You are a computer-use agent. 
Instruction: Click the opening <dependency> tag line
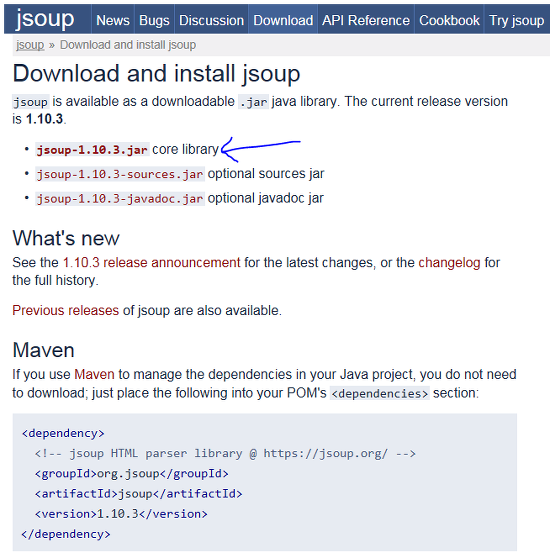tap(63, 433)
